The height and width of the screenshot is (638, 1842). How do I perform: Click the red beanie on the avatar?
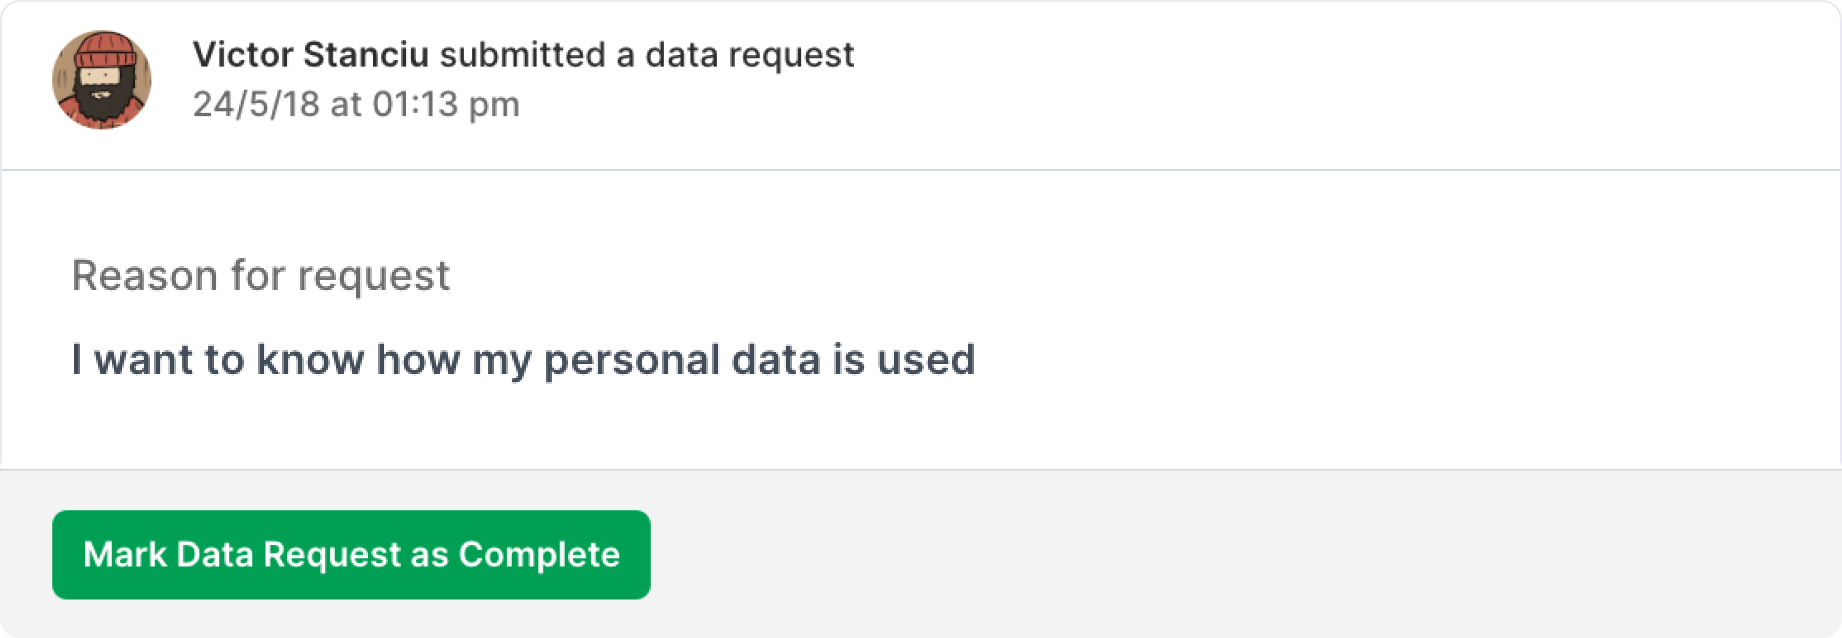[x=102, y=48]
